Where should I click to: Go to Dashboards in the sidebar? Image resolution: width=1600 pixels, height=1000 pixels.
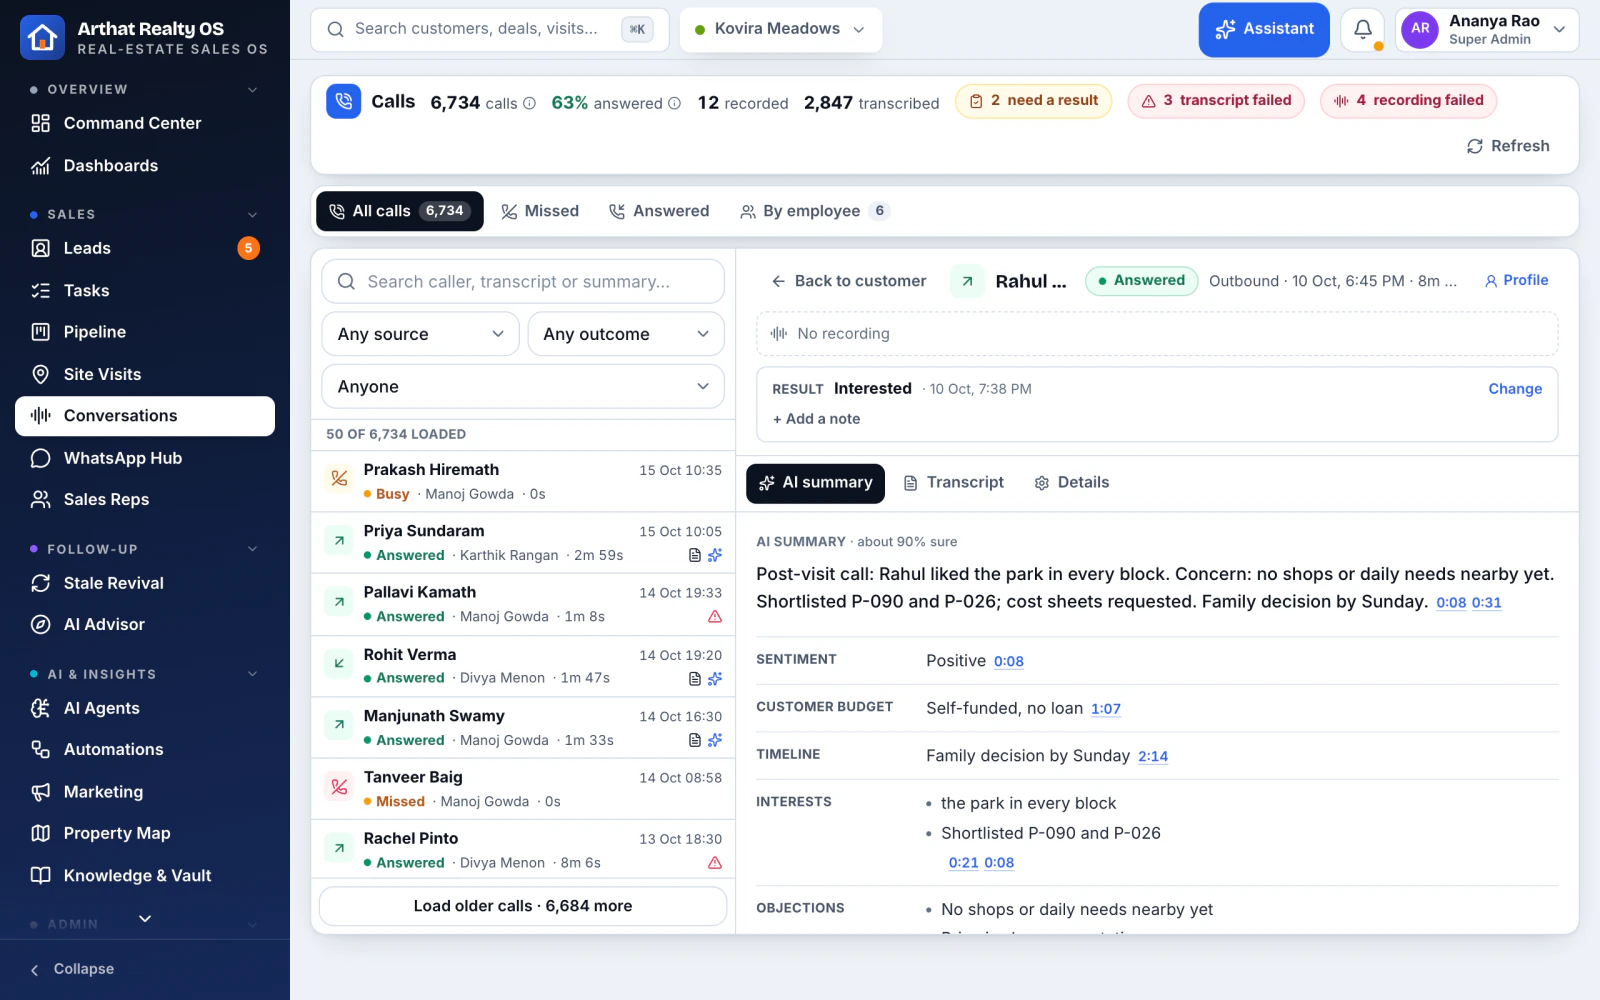pyautogui.click(x=145, y=166)
